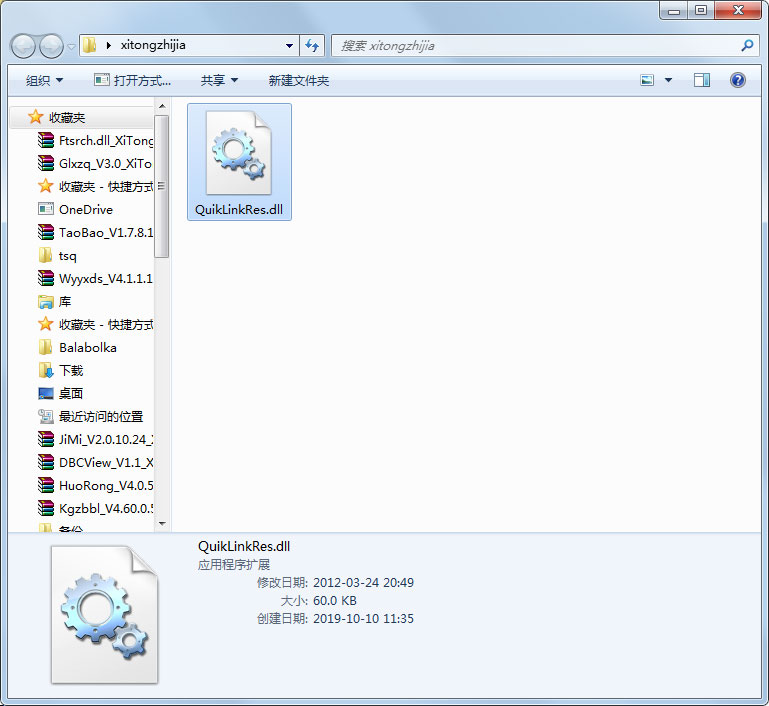This screenshot has height=706, width=769.
Task: Select the 下载 folder in sidebar
Action: click(x=71, y=371)
